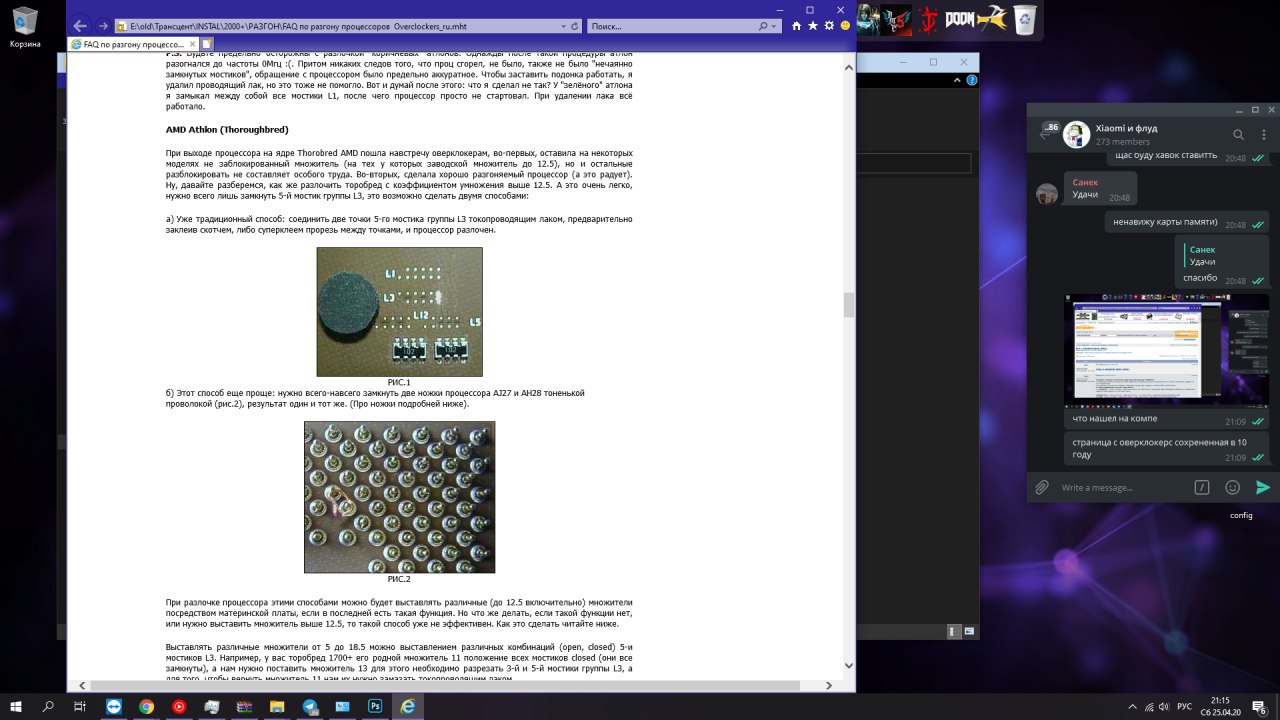1280x720 pixels.
Task: Switch the РУС input language
Action: click(x=1184, y=706)
